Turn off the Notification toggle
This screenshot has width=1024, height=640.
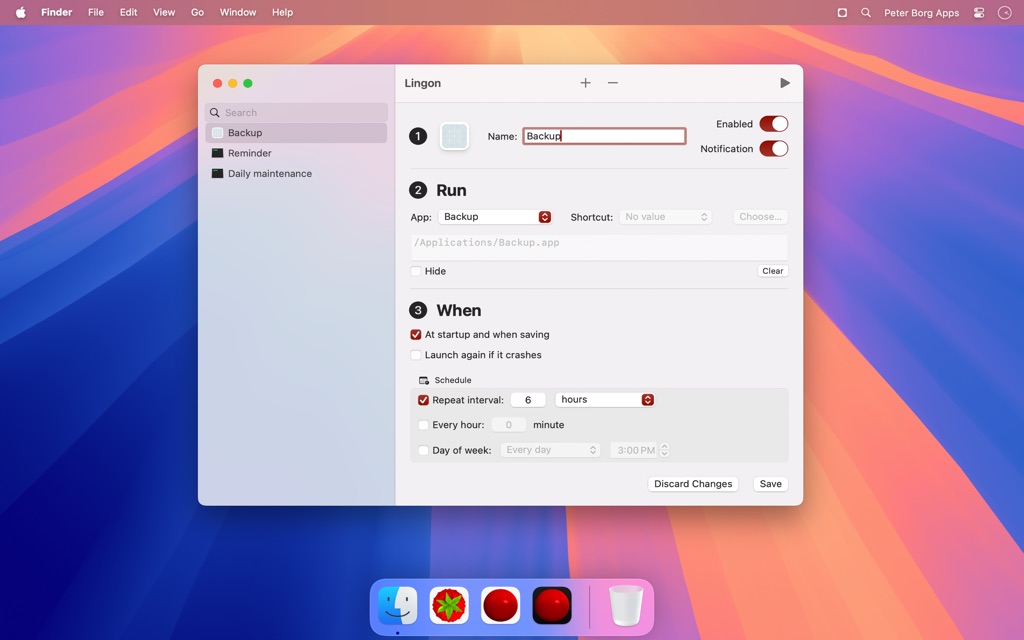point(773,148)
